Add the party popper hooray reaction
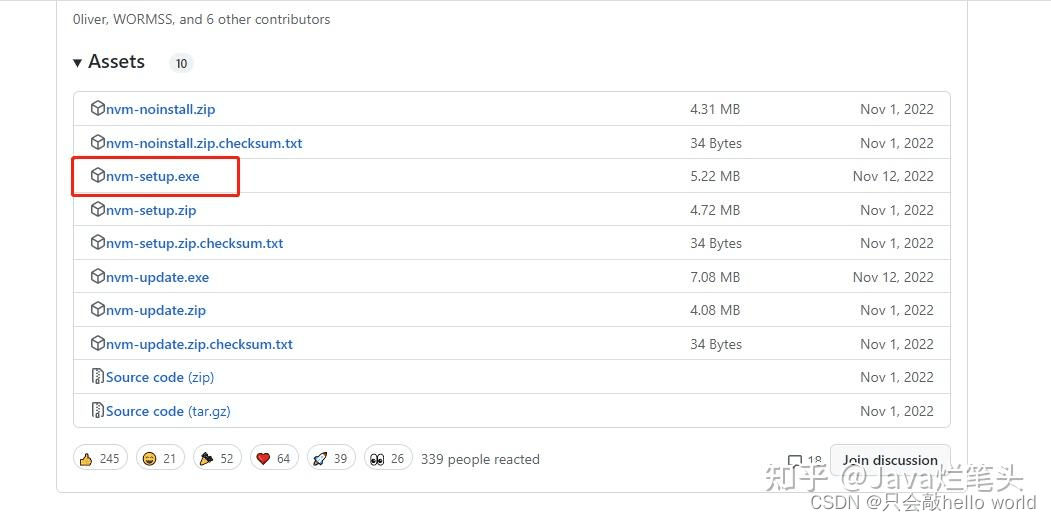Viewport: 1051px width, 521px height. point(217,459)
